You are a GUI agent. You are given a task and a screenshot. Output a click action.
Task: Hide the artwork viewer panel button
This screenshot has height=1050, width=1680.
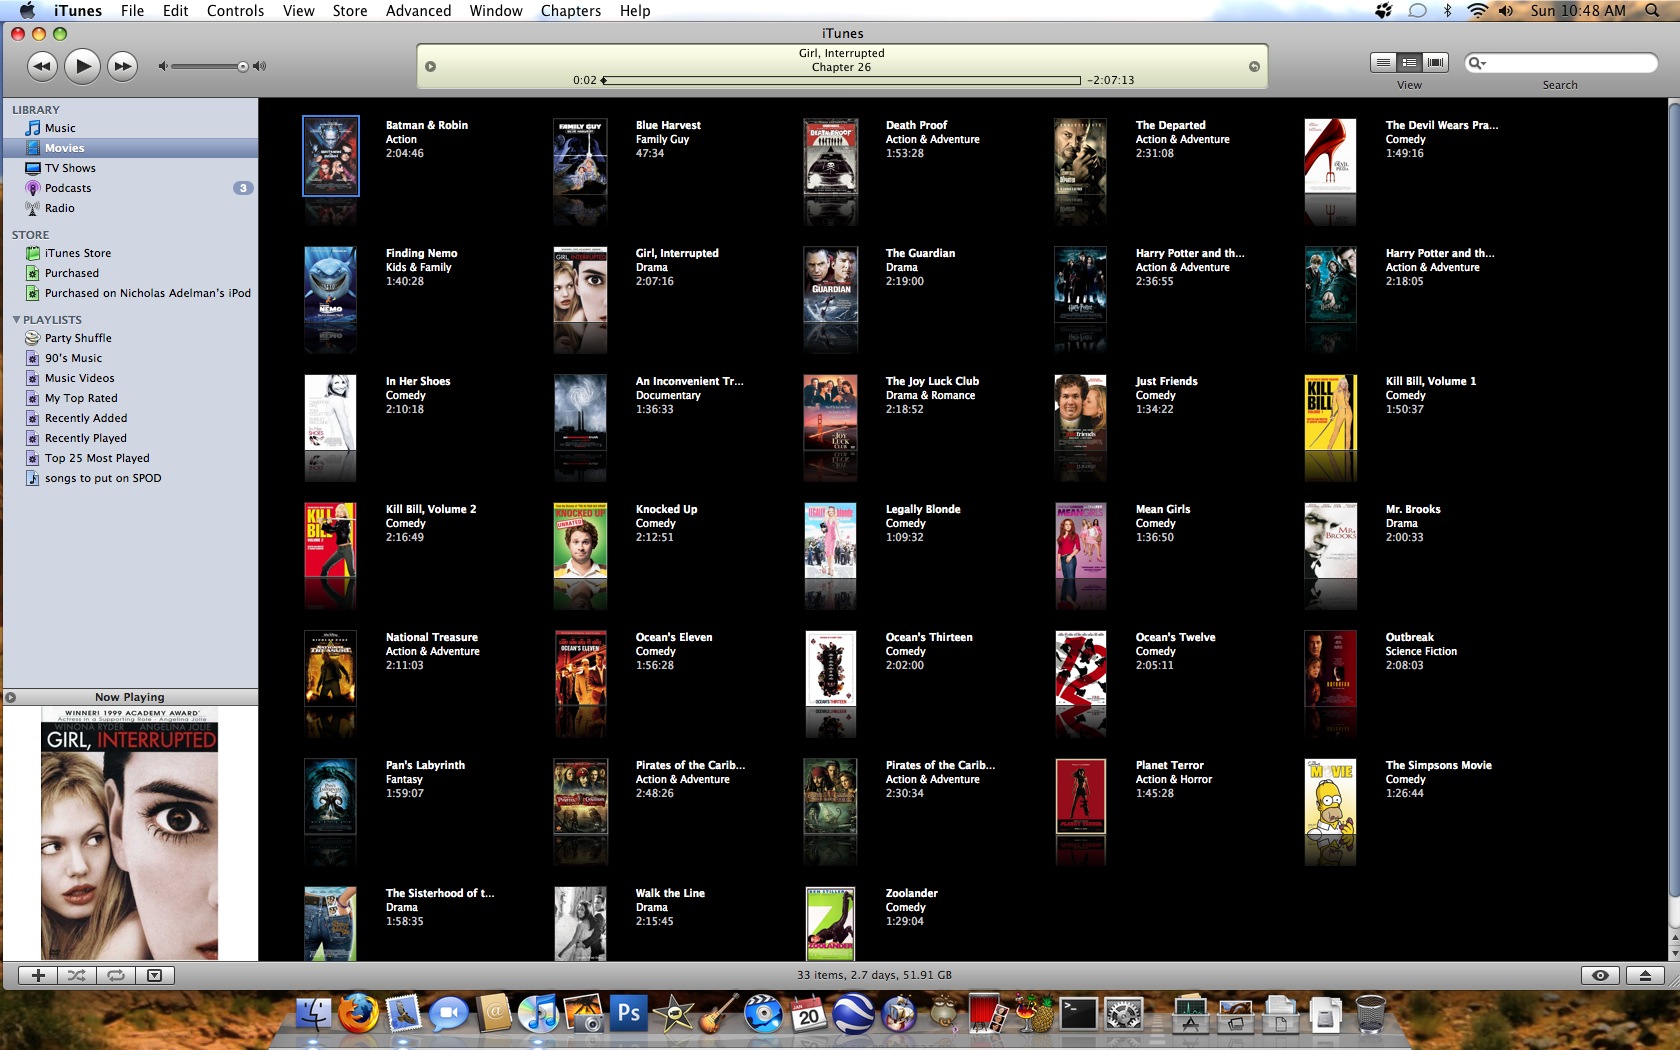[155, 975]
